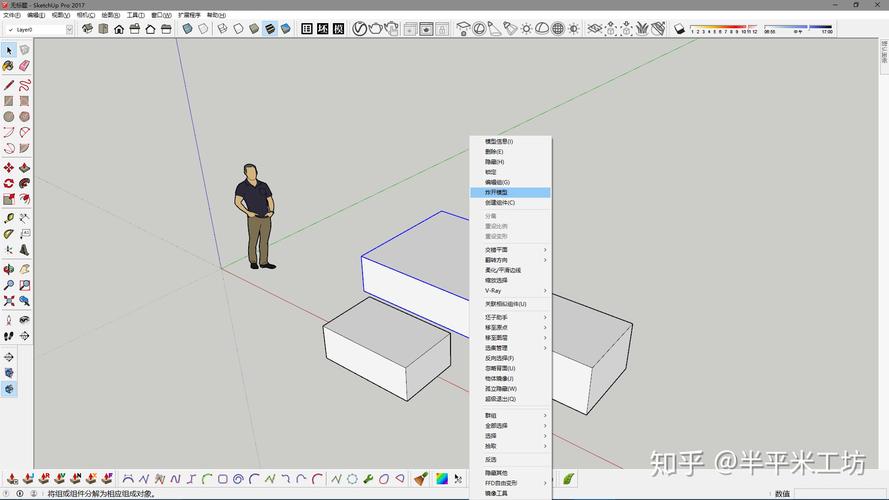This screenshot has height=500, width=889.
Task: Choose the Move tool with red arrows
Action: 9,168
